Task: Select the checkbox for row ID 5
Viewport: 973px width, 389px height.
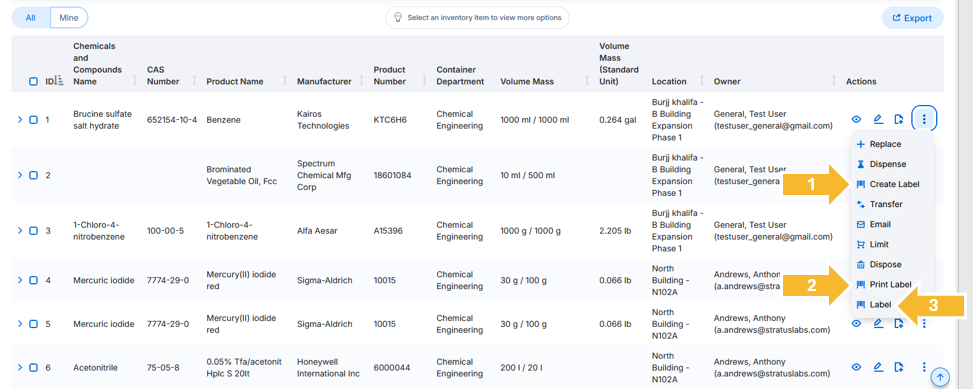Action: coord(34,323)
